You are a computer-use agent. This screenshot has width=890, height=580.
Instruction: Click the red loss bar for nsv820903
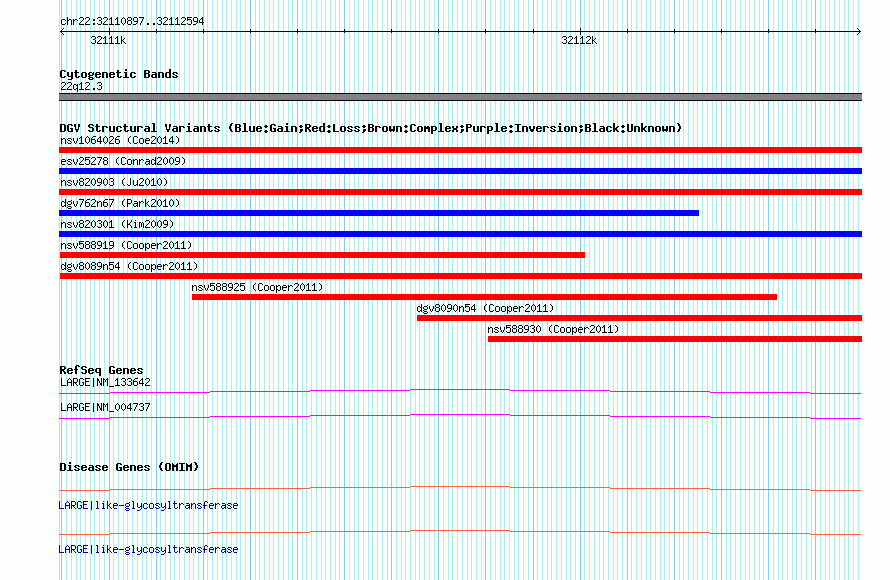pyautogui.click(x=460, y=192)
